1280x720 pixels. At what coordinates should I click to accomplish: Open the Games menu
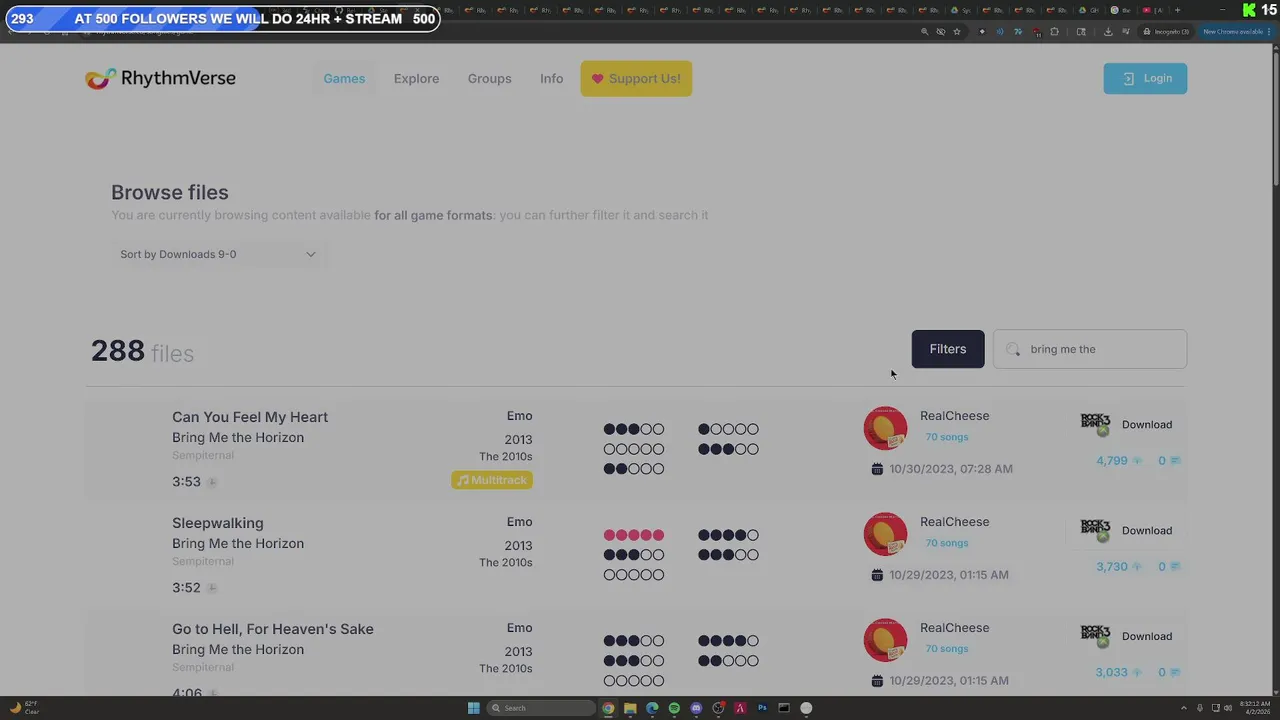pyautogui.click(x=344, y=78)
